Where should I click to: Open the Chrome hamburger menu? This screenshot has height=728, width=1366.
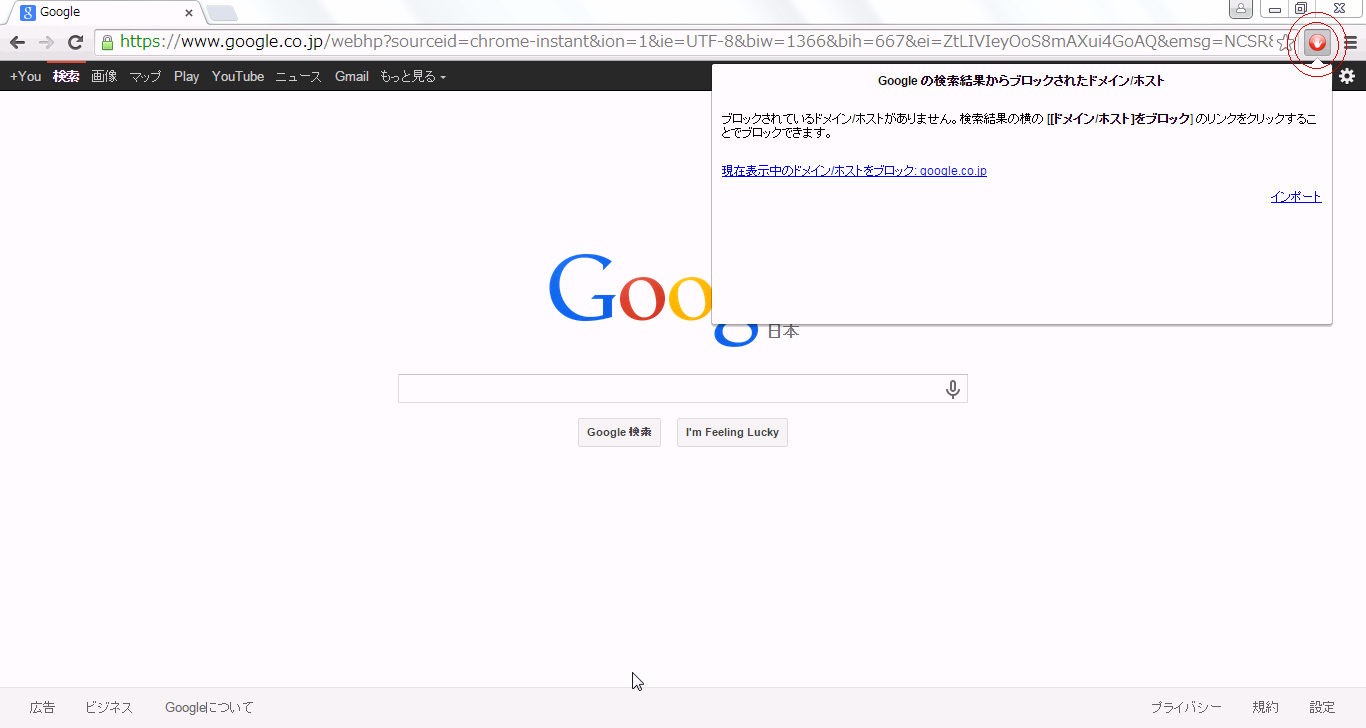[1350, 43]
